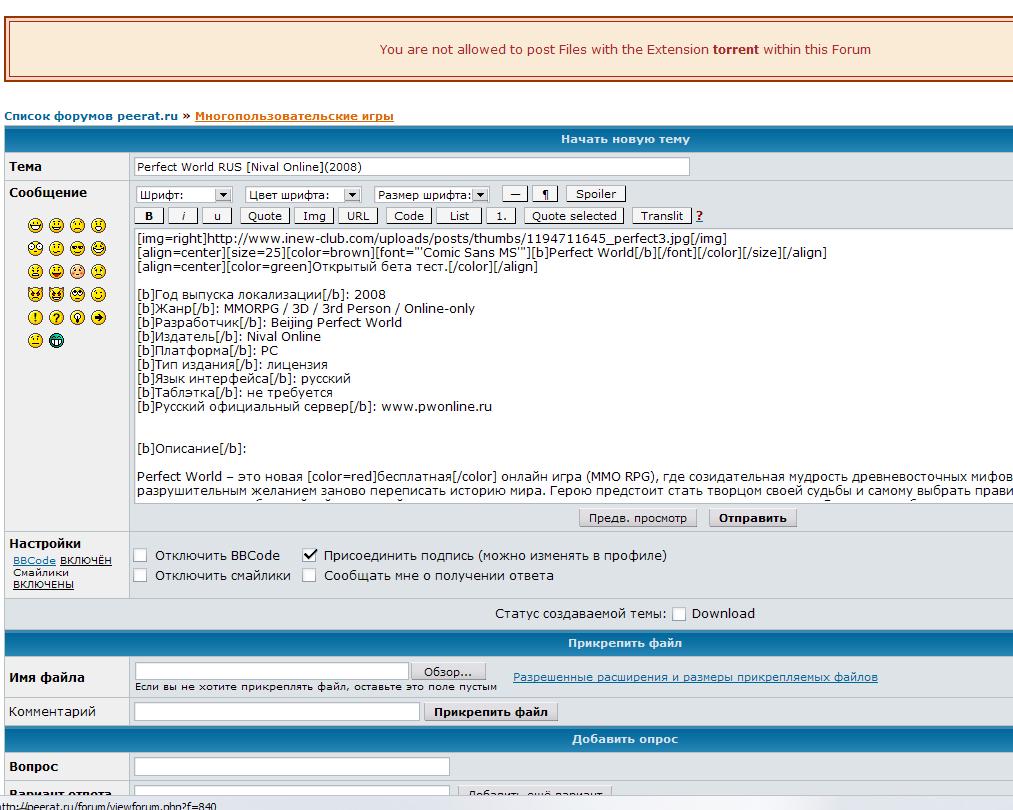Insert Spoiler tag

pyautogui.click(x=596, y=194)
